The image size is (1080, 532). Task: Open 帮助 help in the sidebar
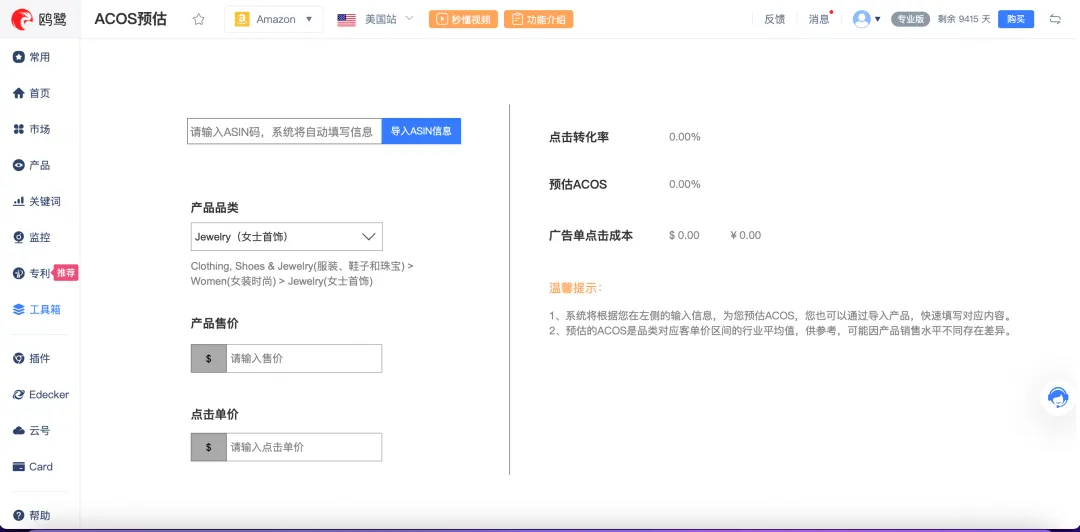pos(32,515)
